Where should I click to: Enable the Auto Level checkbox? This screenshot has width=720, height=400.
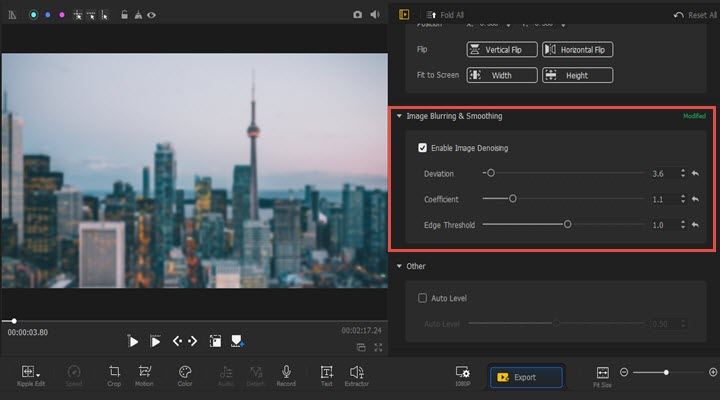coord(423,298)
